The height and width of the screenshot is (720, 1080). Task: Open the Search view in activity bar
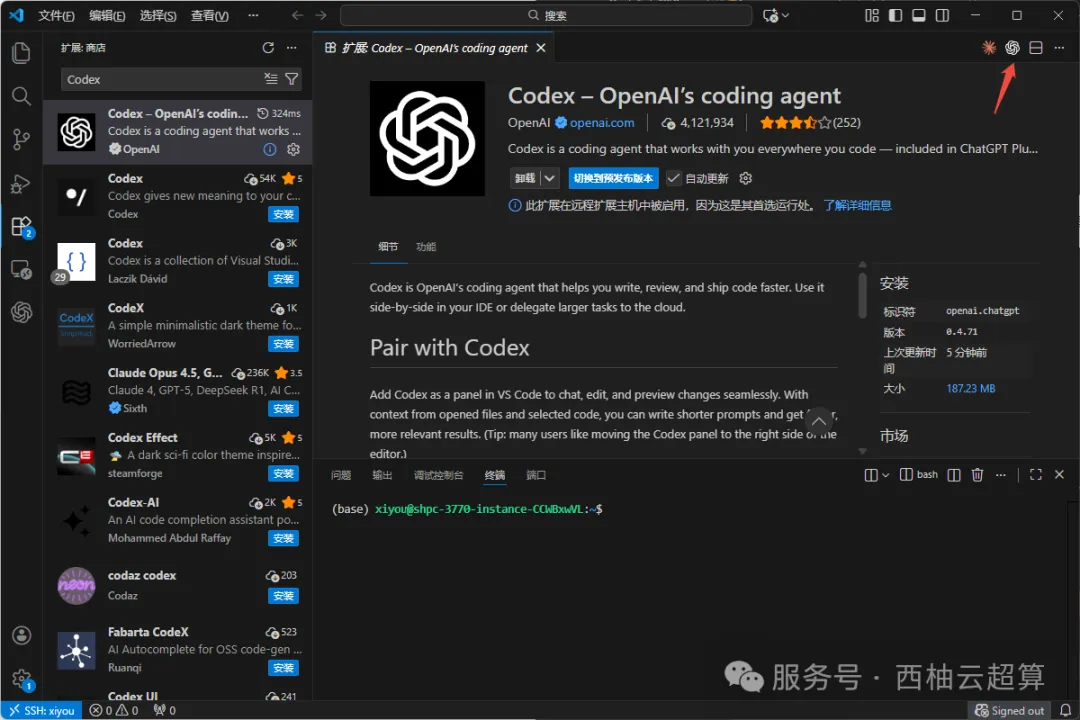pos(21,96)
